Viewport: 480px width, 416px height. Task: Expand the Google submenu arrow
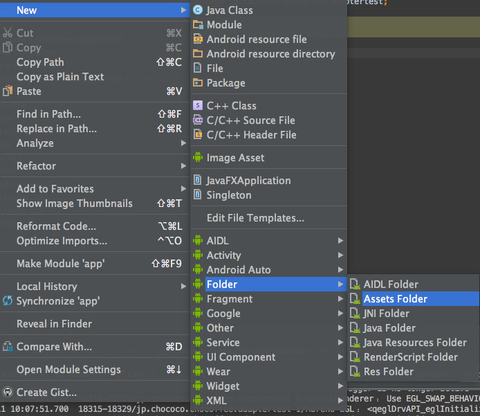pos(340,313)
